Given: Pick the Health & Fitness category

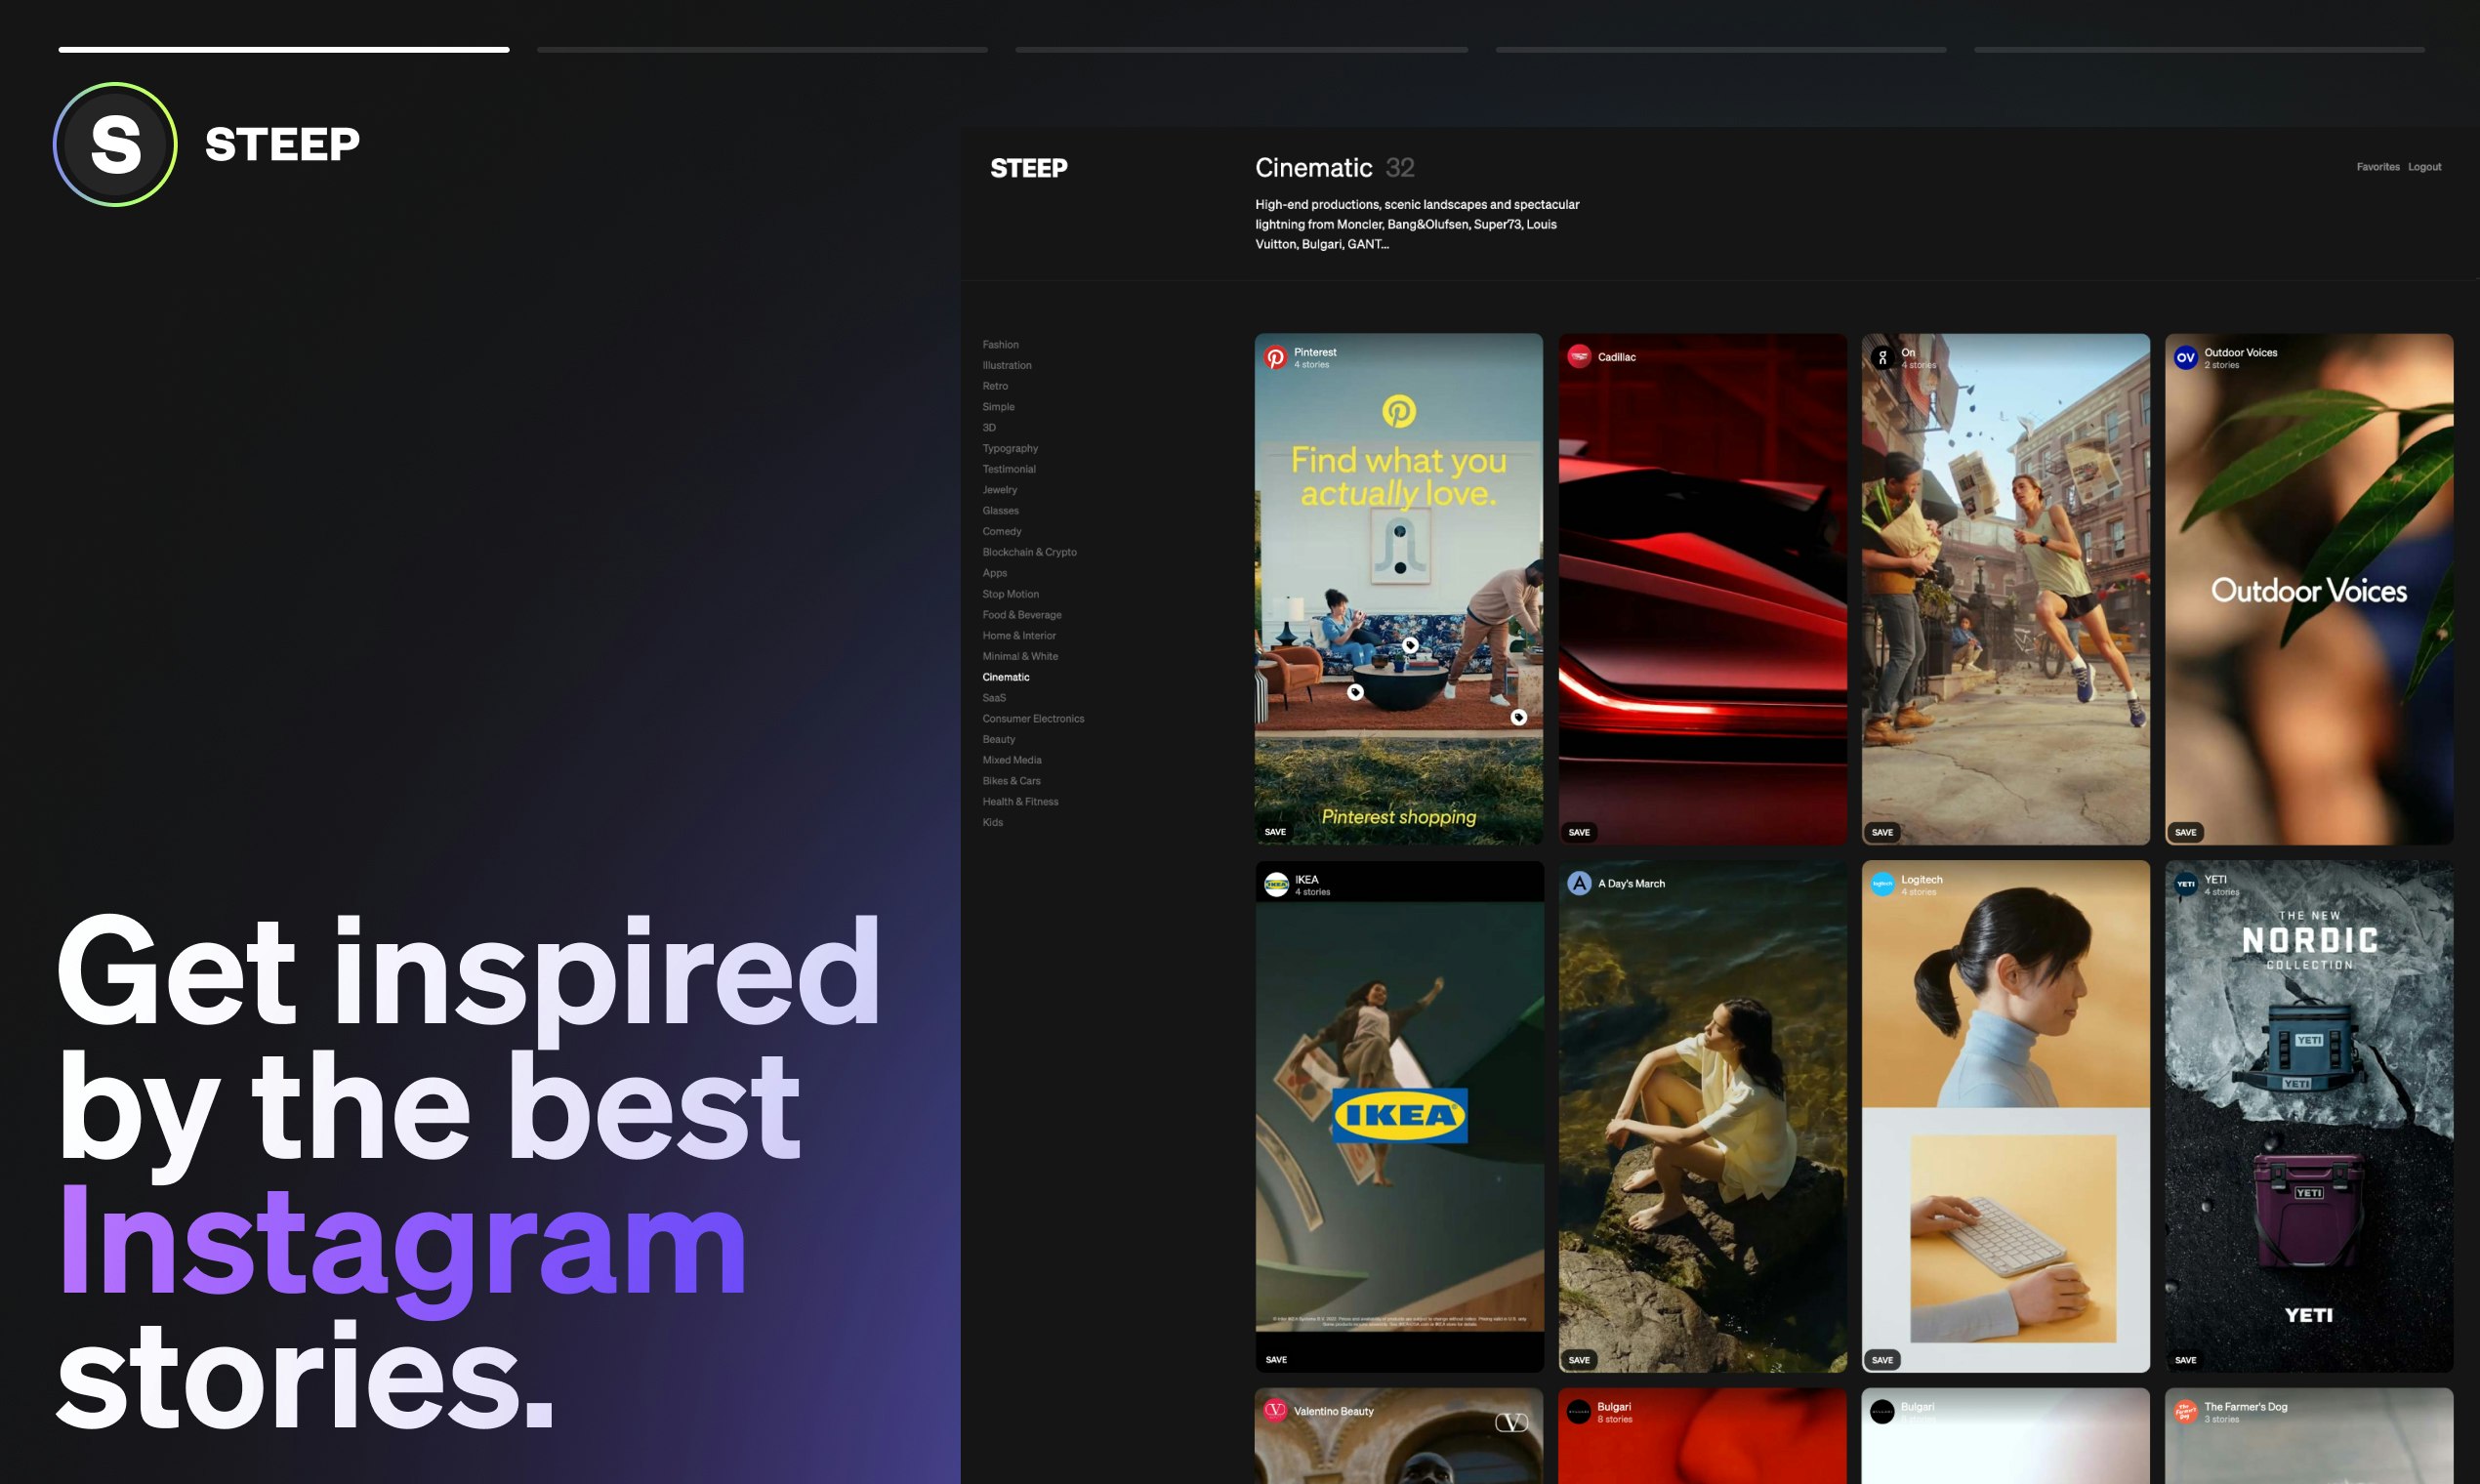Looking at the screenshot, I should pyautogui.click(x=1020, y=802).
